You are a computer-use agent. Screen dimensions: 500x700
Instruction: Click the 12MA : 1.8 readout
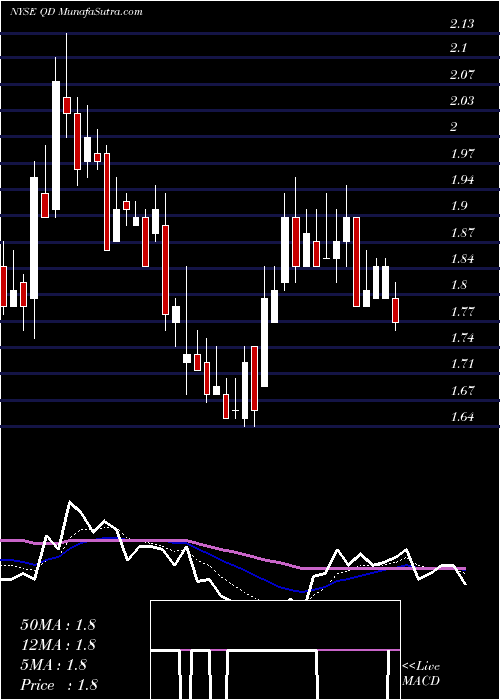(58, 645)
